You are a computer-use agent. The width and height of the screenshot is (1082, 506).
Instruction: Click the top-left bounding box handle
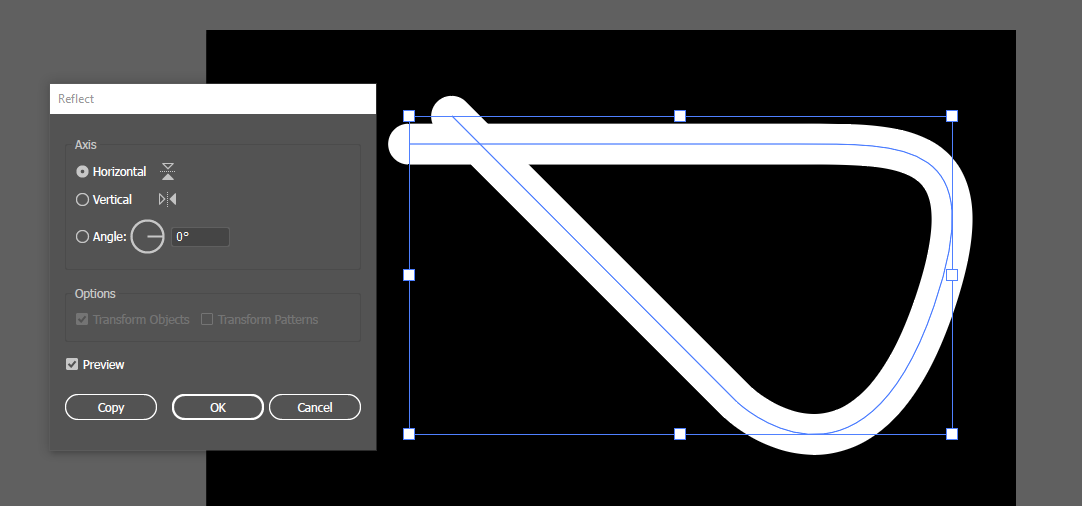click(409, 116)
